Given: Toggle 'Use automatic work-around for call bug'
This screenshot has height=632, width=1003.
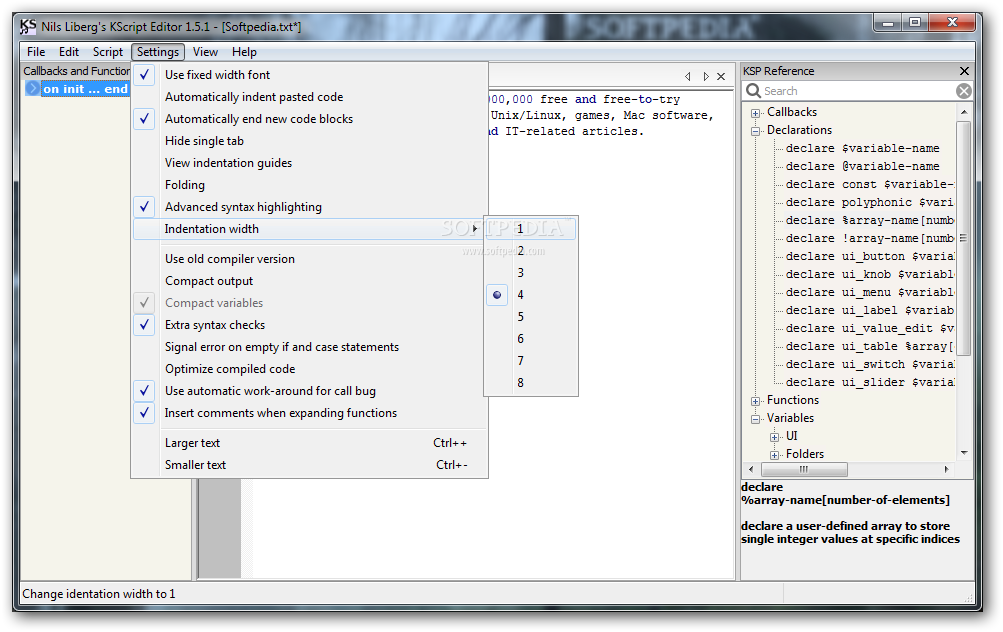Looking at the screenshot, I should (310, 391).
